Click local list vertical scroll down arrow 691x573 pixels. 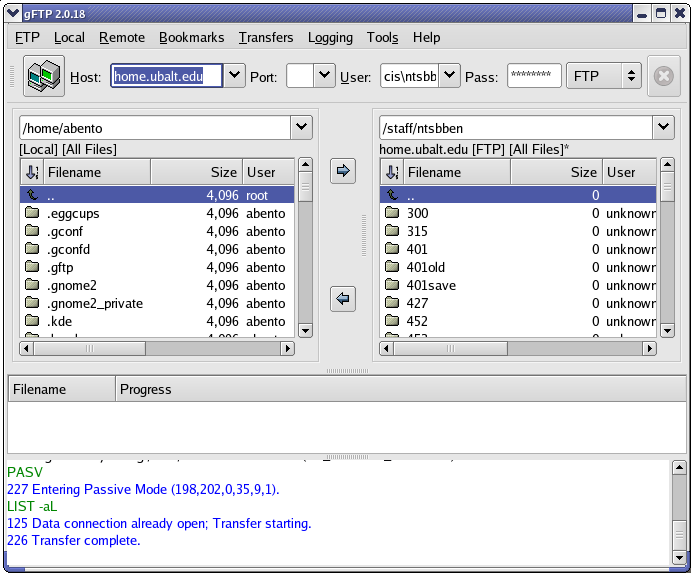click(305, 330)
